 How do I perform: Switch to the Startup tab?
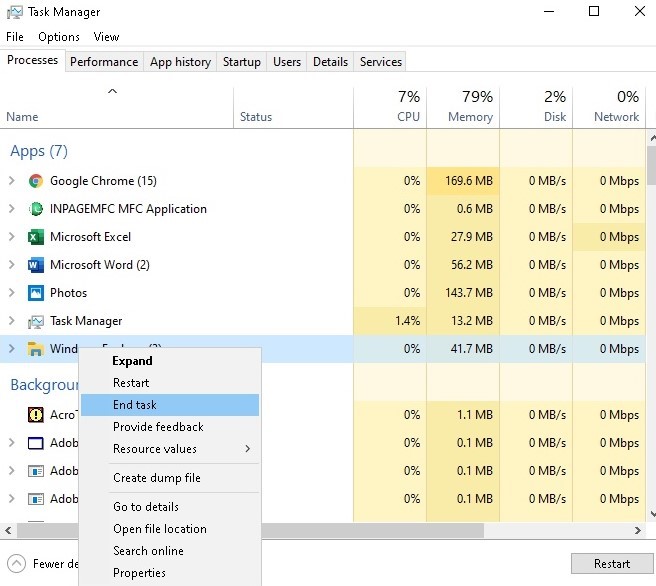pyautogui.click(x=241, y=62)
